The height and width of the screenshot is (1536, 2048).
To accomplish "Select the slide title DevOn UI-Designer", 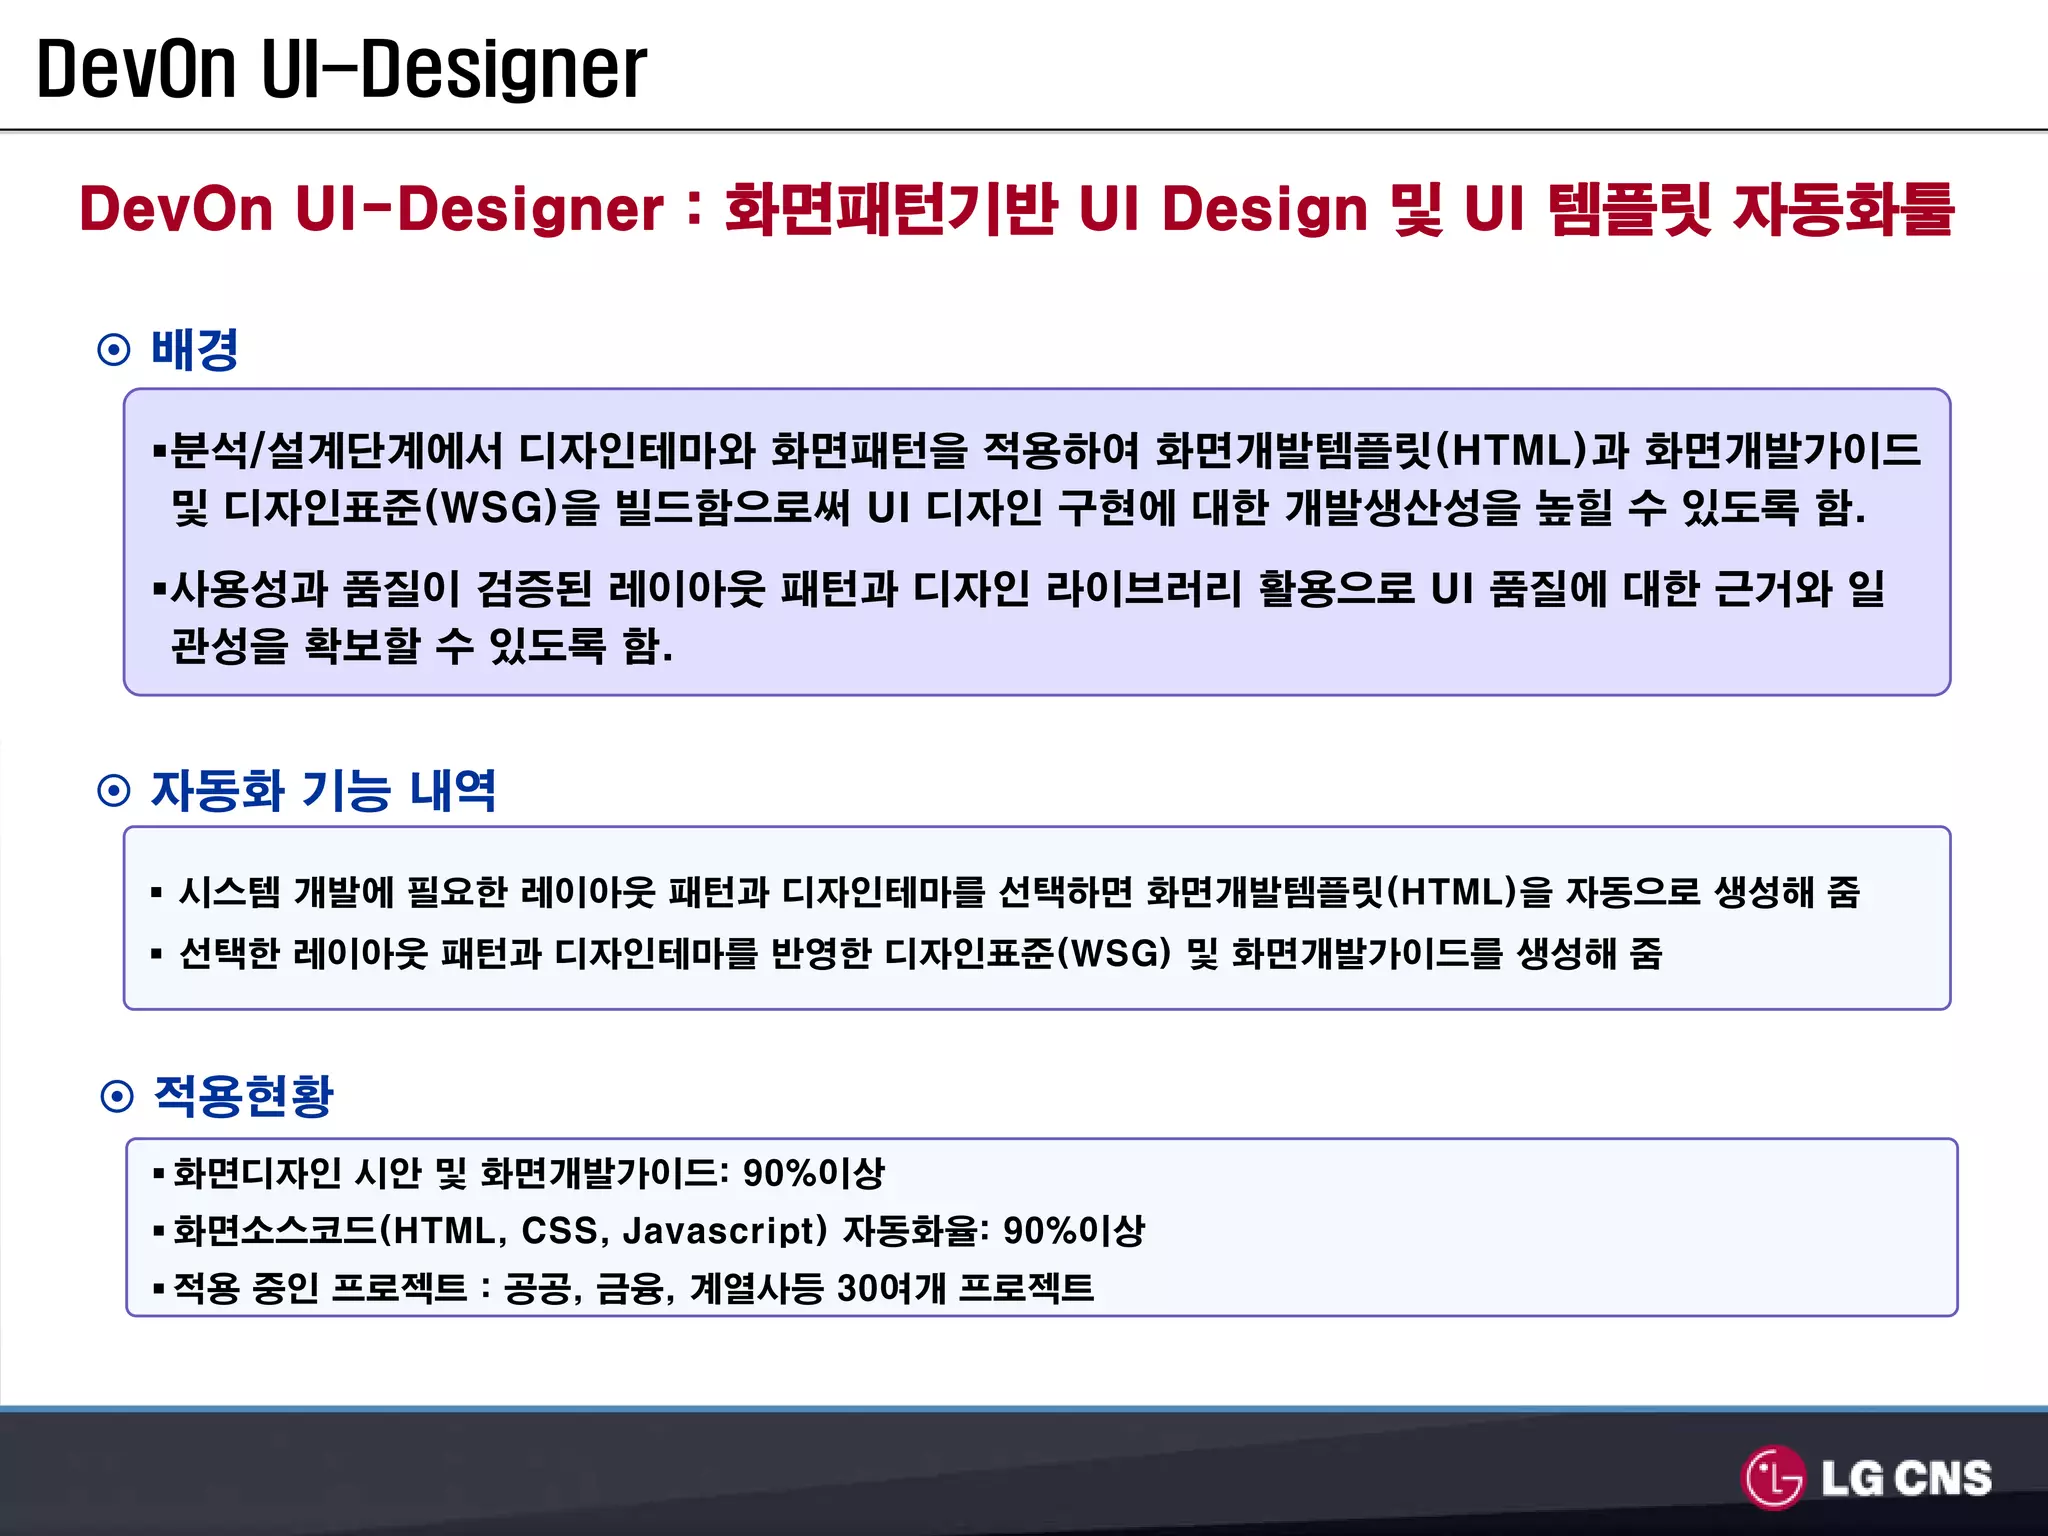I will pyautogui.click(x=342, y=68).
